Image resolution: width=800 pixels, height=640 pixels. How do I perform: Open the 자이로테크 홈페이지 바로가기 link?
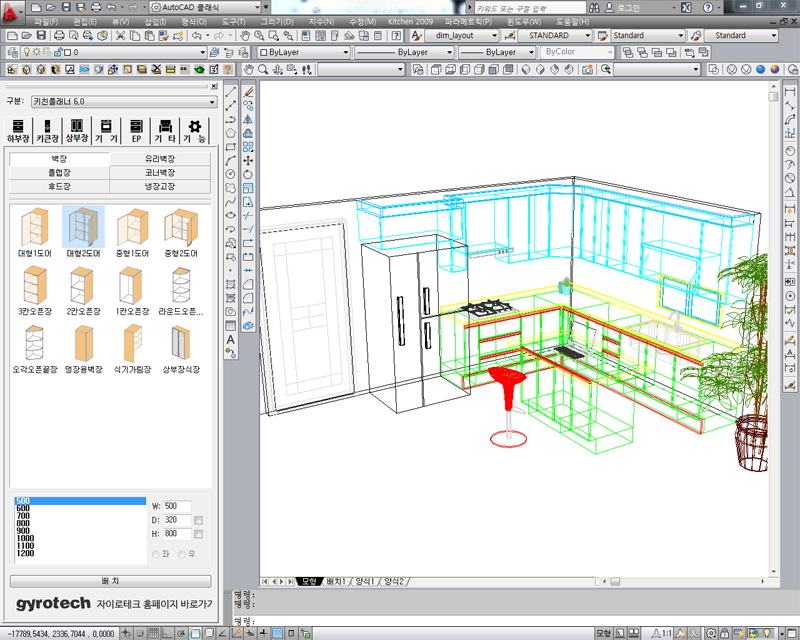pos(154,604)
